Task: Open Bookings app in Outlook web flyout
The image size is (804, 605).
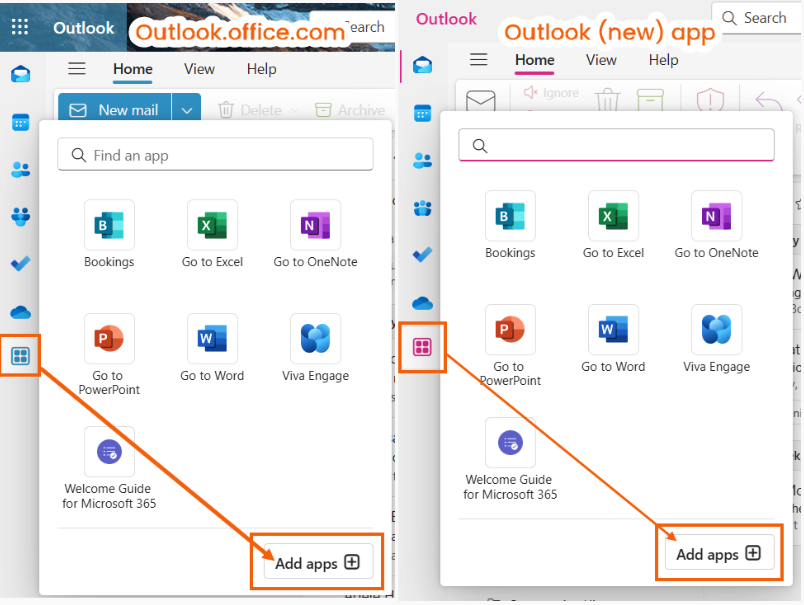Action: click(x=109, y=234)
